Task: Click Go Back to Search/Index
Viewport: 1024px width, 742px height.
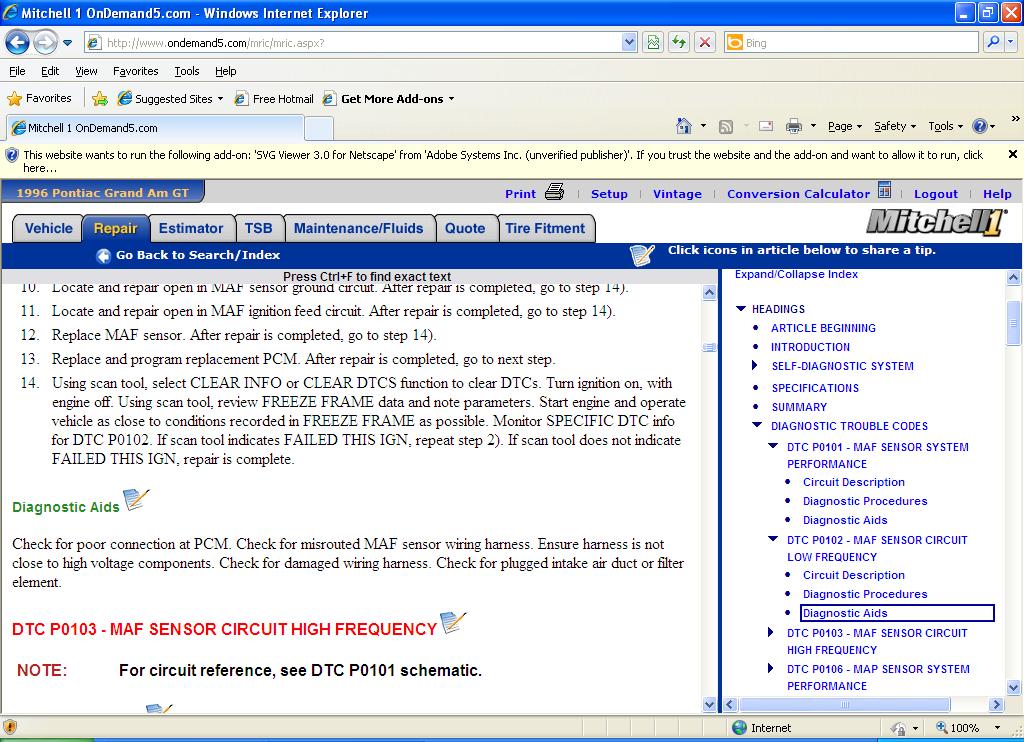Action: 189,255
